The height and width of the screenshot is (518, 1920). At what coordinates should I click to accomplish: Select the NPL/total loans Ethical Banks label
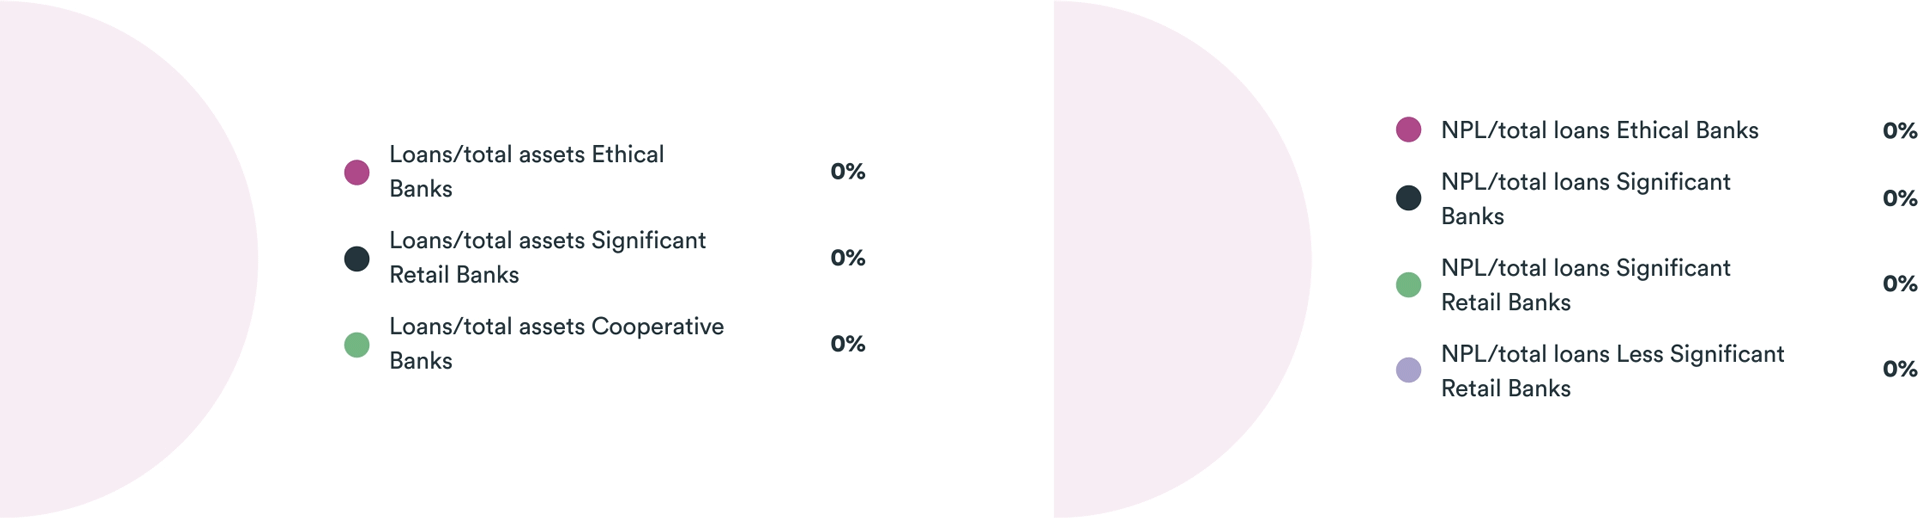click(1599, 130)
